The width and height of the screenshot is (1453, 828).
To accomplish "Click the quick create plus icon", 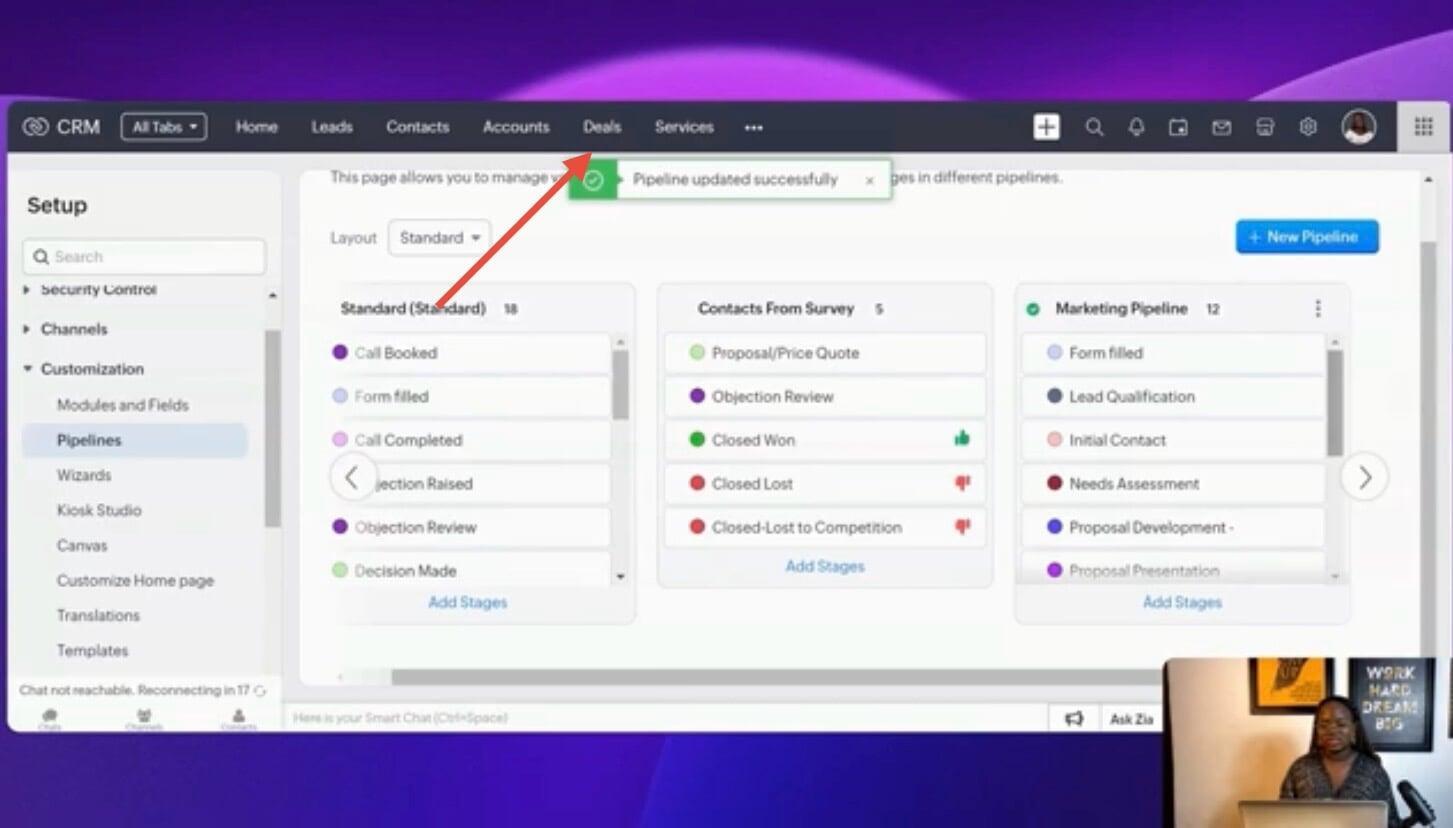I will [1046, 127].
